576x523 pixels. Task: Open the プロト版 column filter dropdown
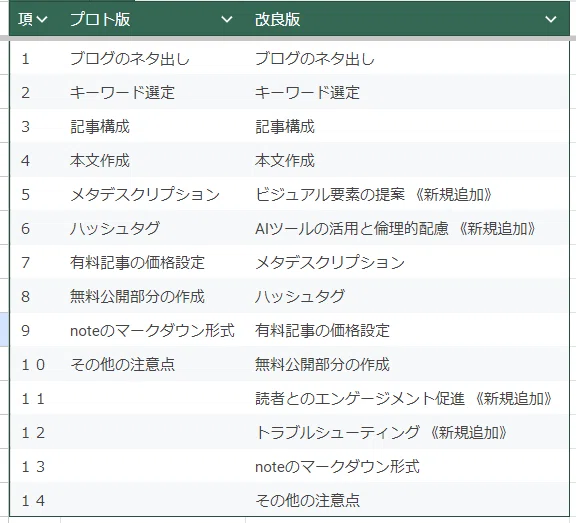pos(227,19)
